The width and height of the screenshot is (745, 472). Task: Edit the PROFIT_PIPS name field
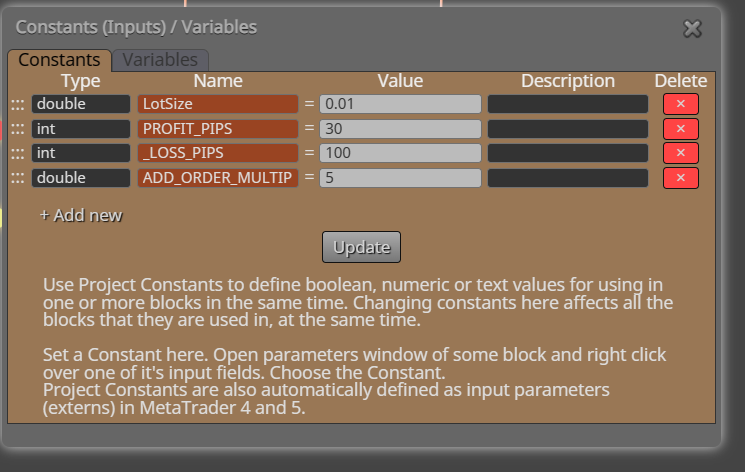pyautogui.click(x=218, y=129)
